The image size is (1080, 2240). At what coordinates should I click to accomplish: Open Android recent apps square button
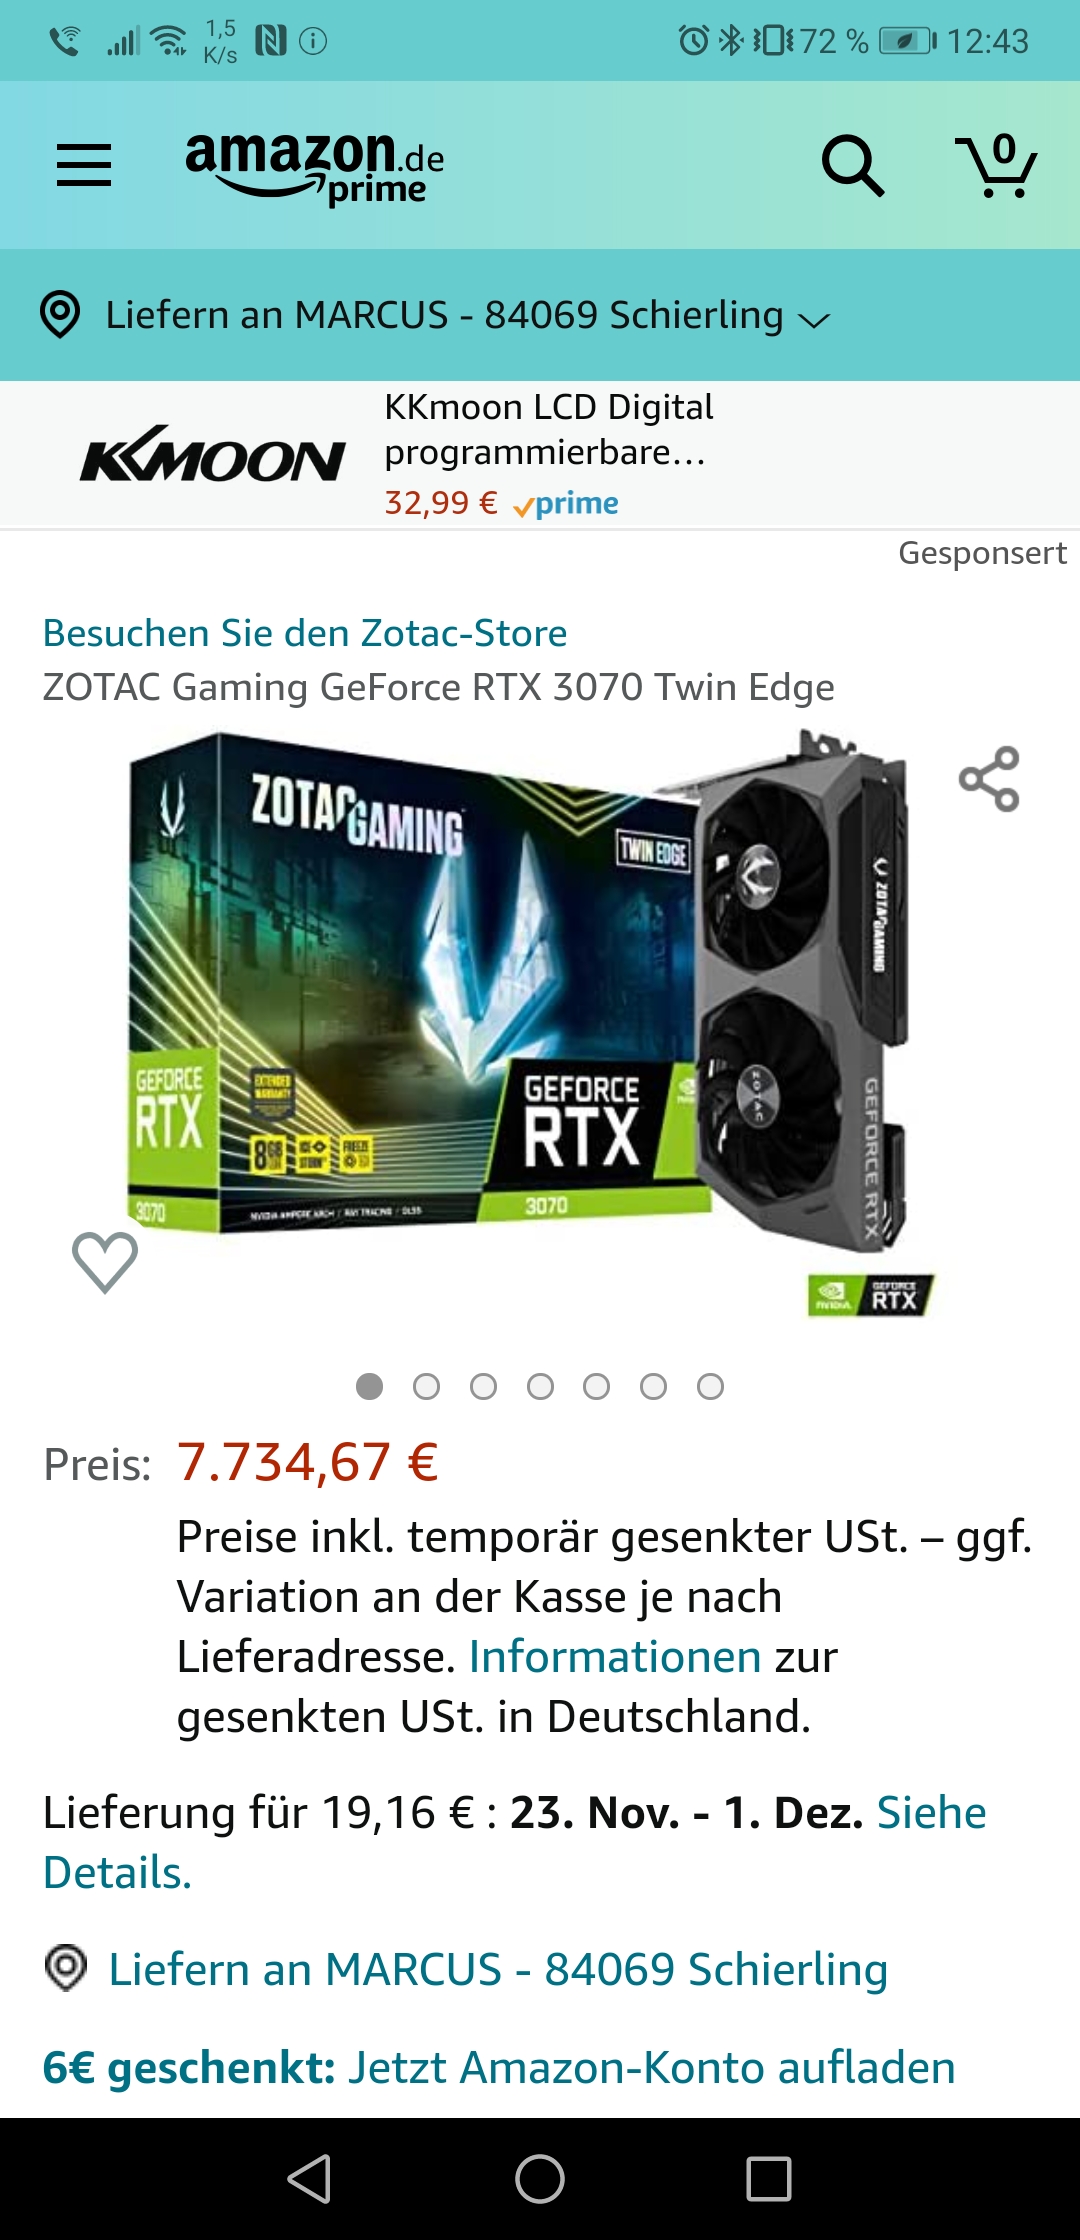(x=769, y=2178)
